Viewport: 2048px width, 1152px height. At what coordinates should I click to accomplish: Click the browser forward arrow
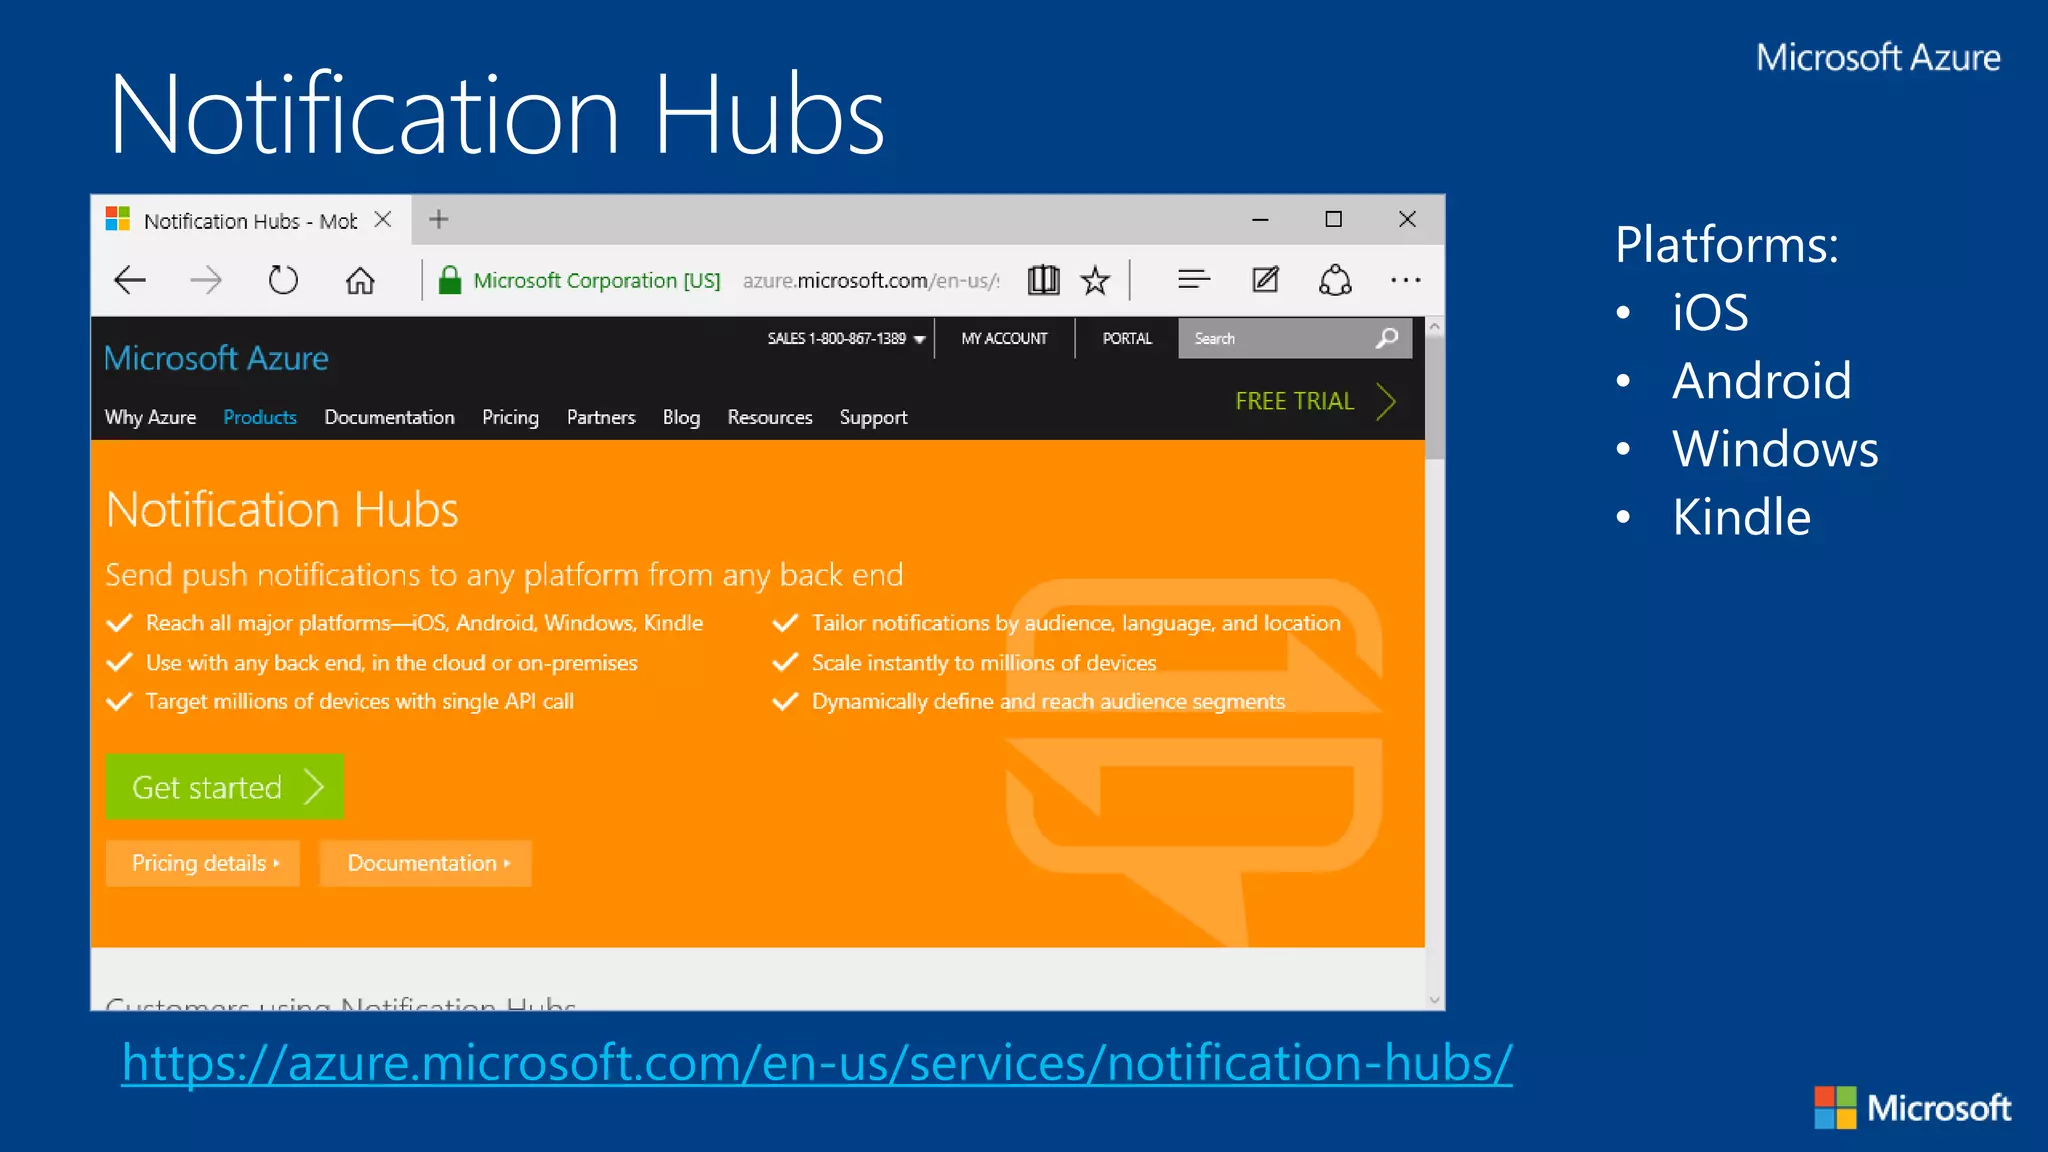coord(206,280)
